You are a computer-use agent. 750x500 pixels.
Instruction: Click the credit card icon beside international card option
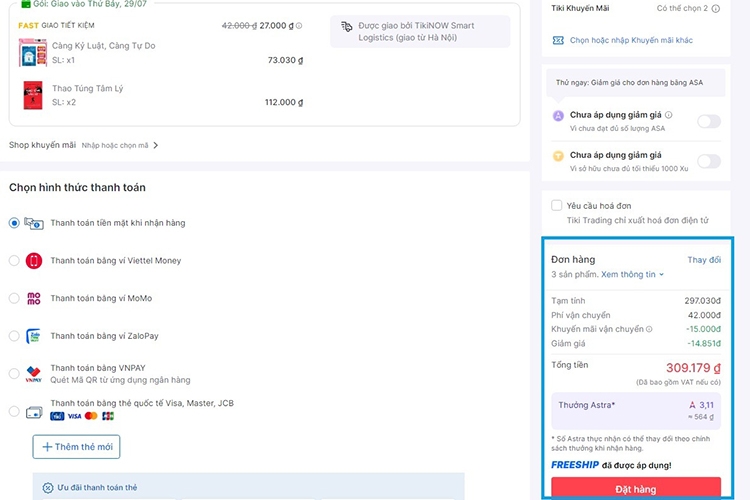(x=34, y=412)
